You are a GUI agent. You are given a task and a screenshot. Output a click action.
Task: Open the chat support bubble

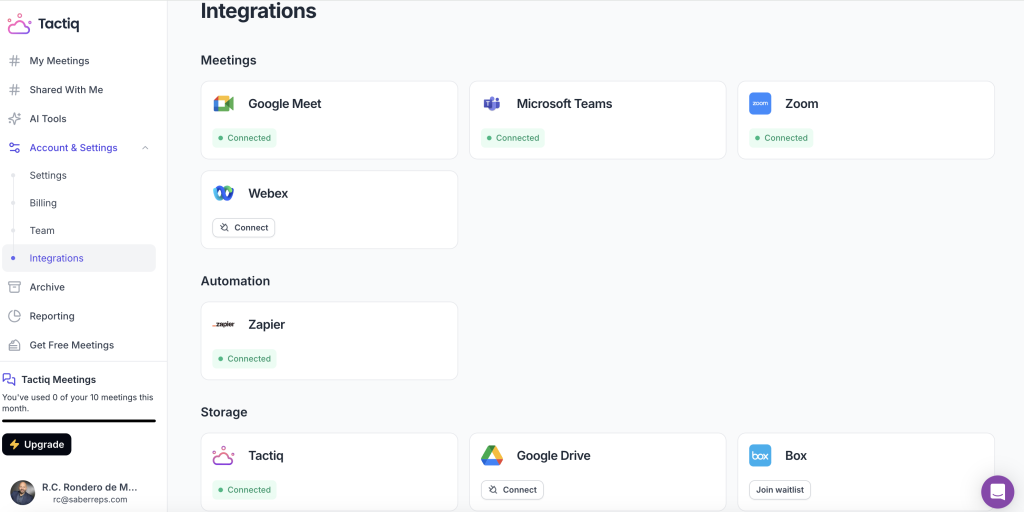pos(997,491)
